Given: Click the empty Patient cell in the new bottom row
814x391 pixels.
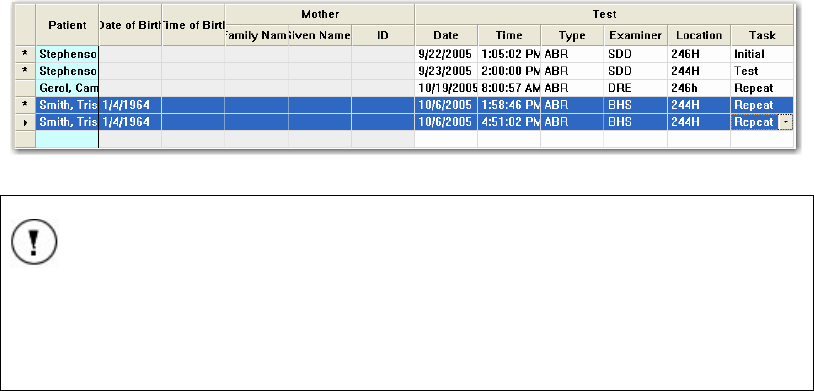Looking at the screenshot, I should (x=67, y=139).
